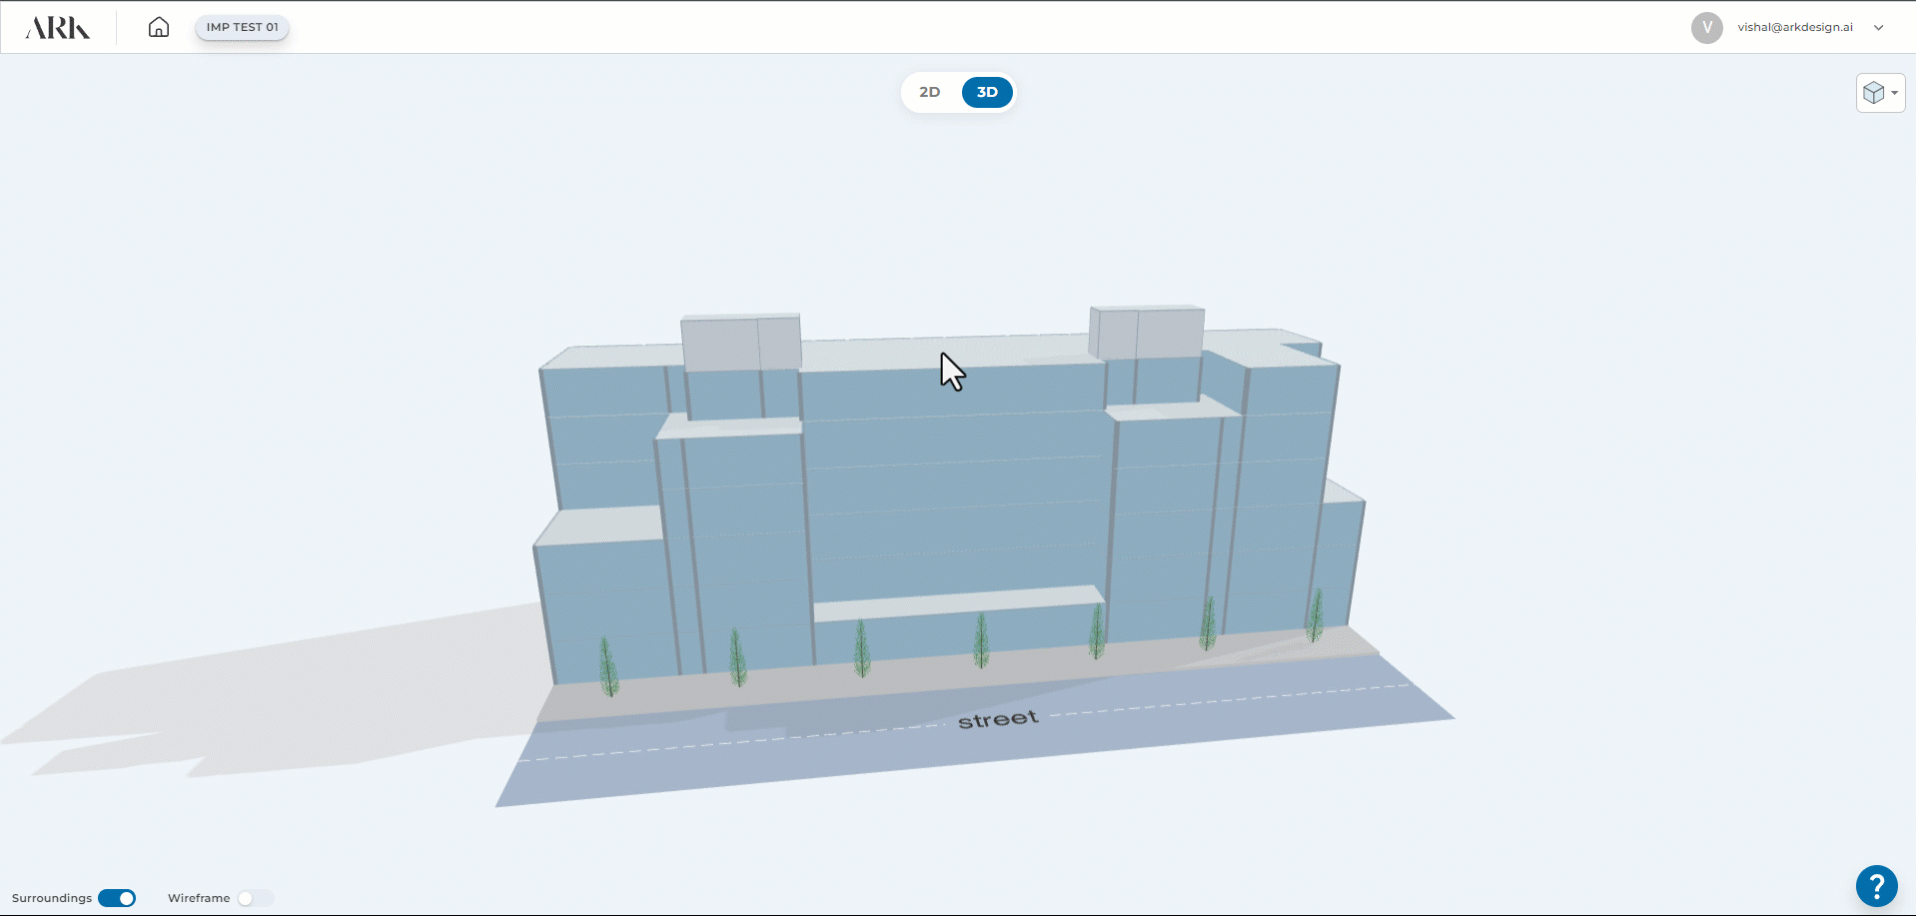The height and width of the screenshot is (916, 1916).
Task: Switch to the 2D view
Action: pyautogui.click(x=929, y=92)
